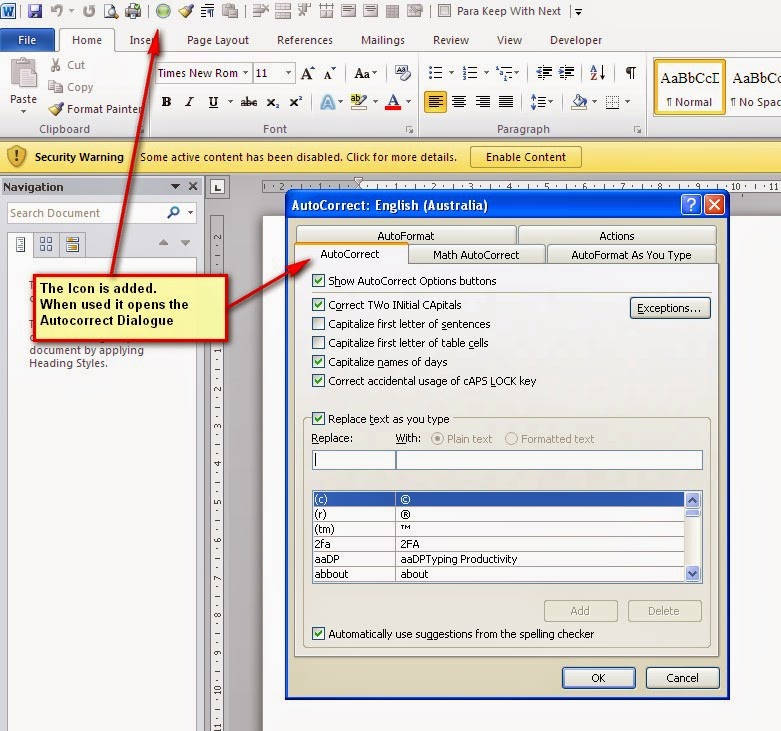Screen dimensions: 781x731
Task: Click the Shrink Font icon
Action: click(329, 74)
